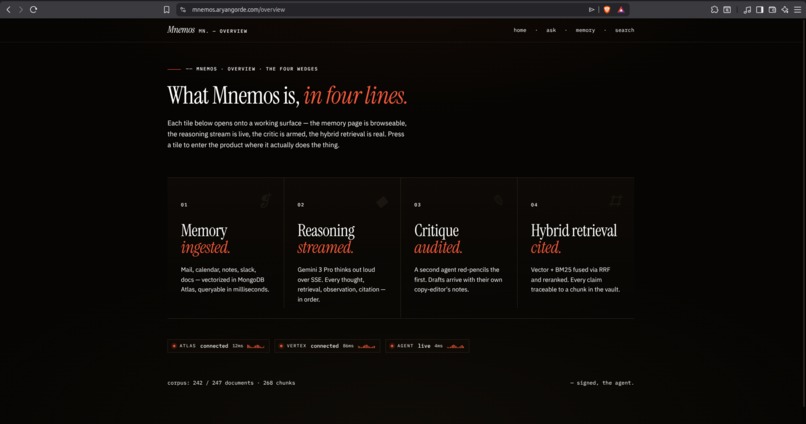Screen dimensions: 806x424
Task: Click the AGENT latency sparkline chart
Action: [455, 346]
